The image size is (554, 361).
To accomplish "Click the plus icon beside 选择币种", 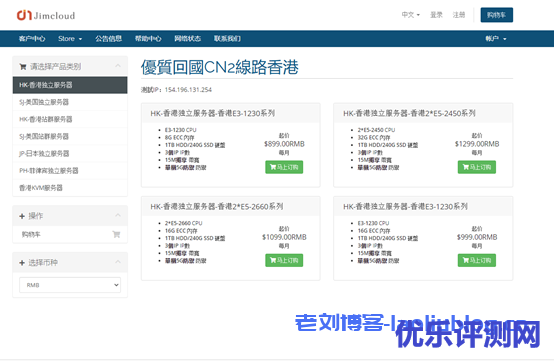I will click(22, 263).
